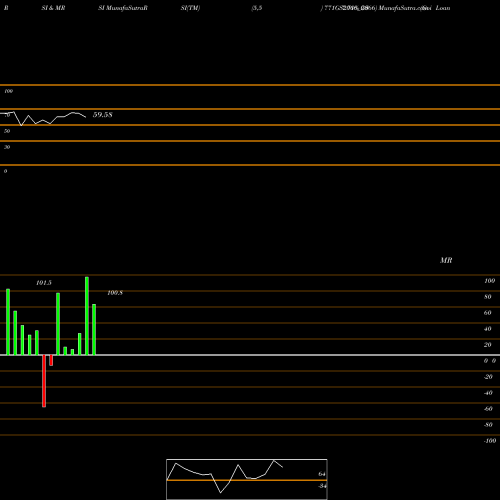Click the MR panel title text

click(x=446, y=260)
